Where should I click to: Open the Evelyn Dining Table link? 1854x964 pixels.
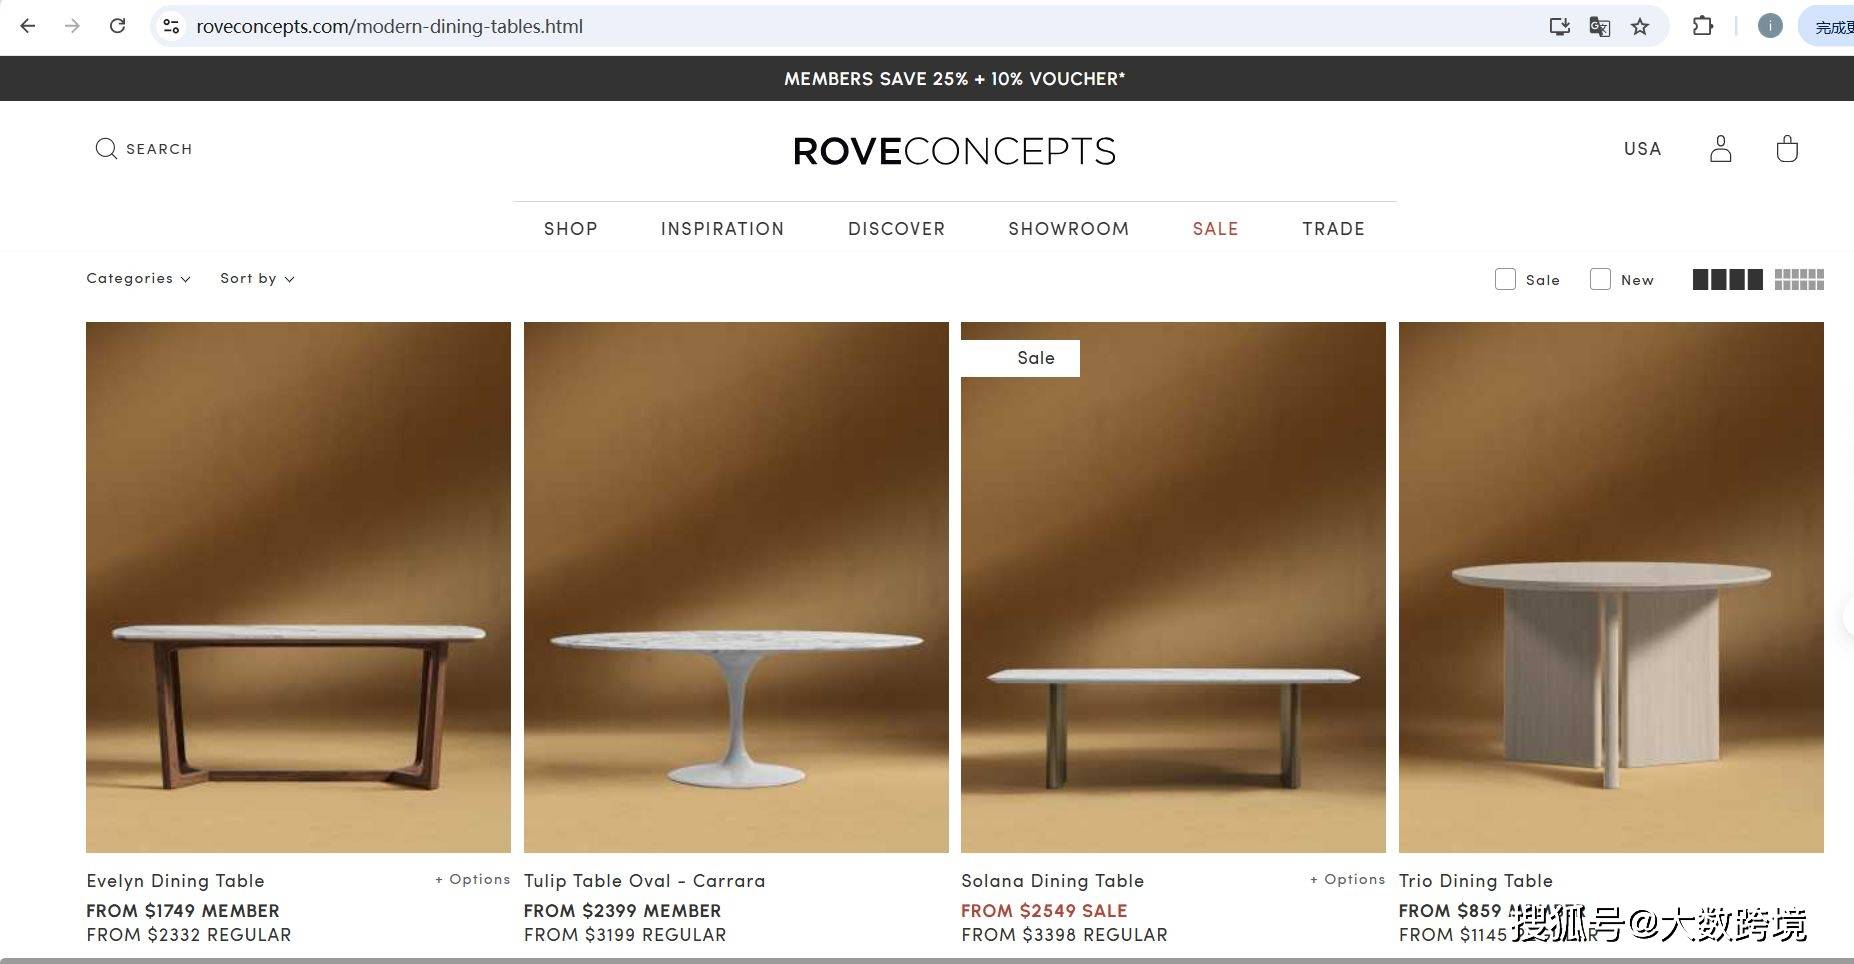point(175,881)
